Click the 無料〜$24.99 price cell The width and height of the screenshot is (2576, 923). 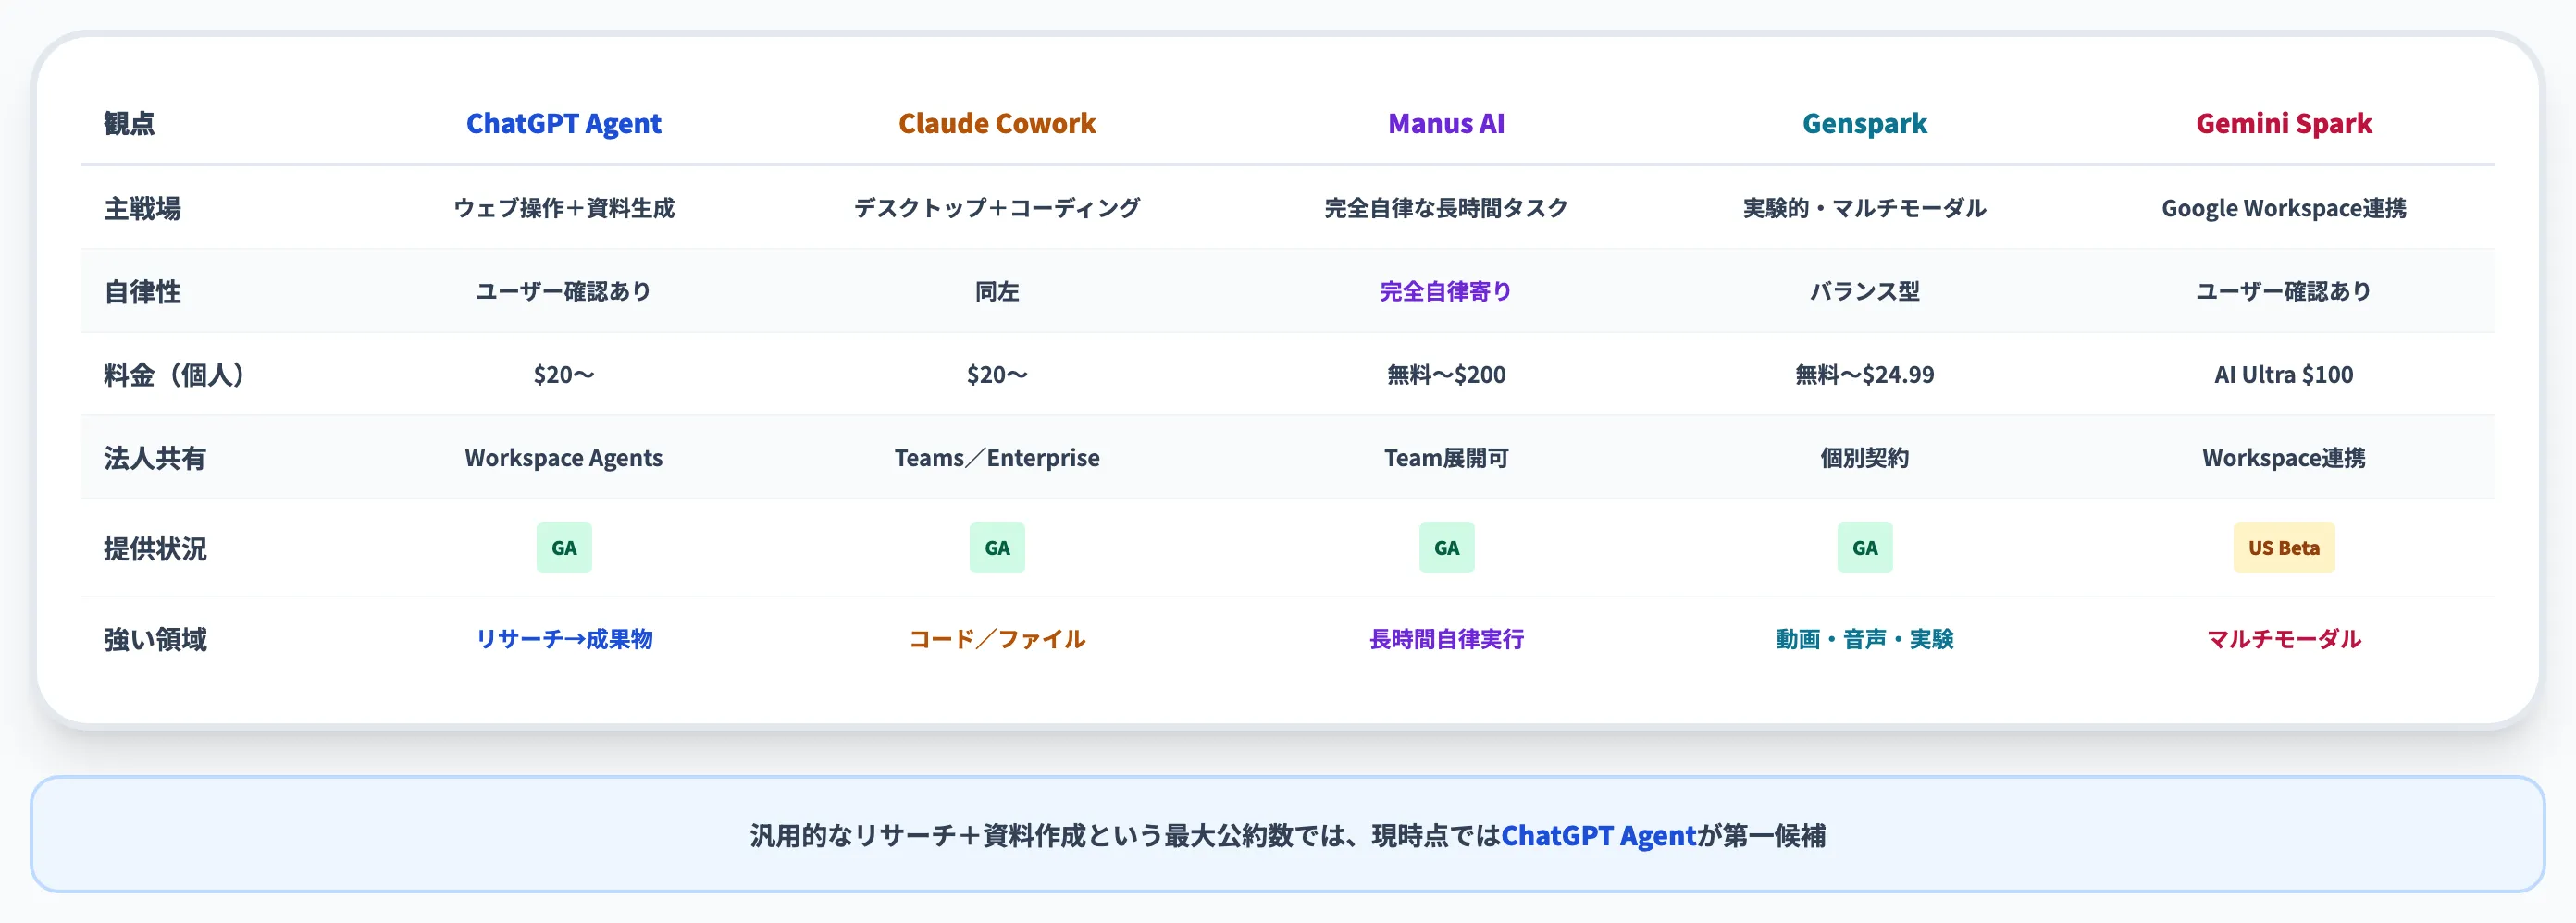1865,375
